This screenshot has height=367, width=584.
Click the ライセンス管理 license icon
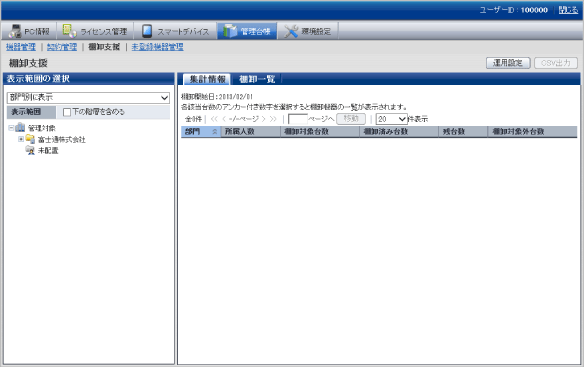(69, 31)
